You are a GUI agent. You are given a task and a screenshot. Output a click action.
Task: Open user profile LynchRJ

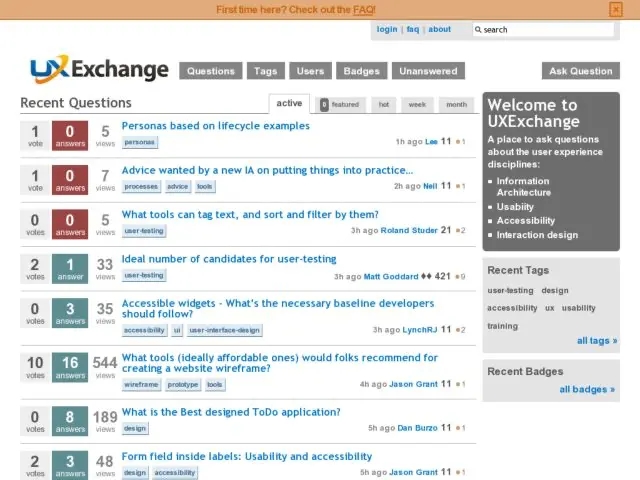coord(420,330)
